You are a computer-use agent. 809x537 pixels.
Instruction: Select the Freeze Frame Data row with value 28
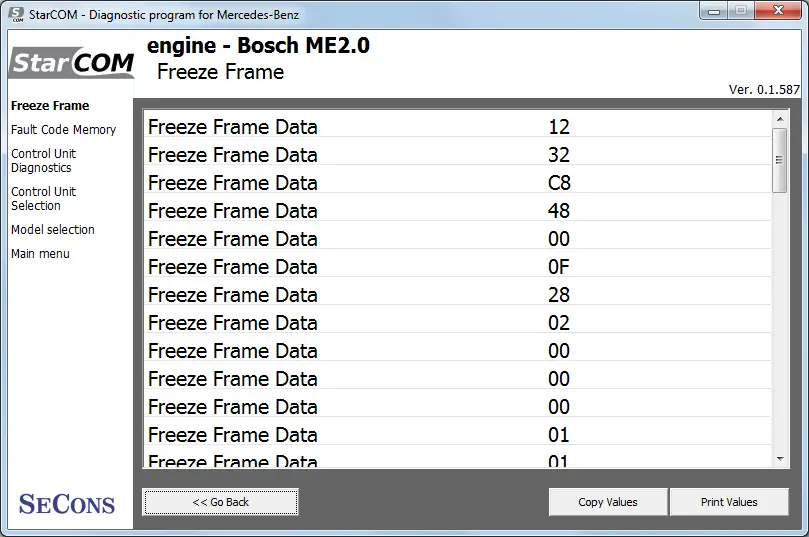(x=458, y=295)
